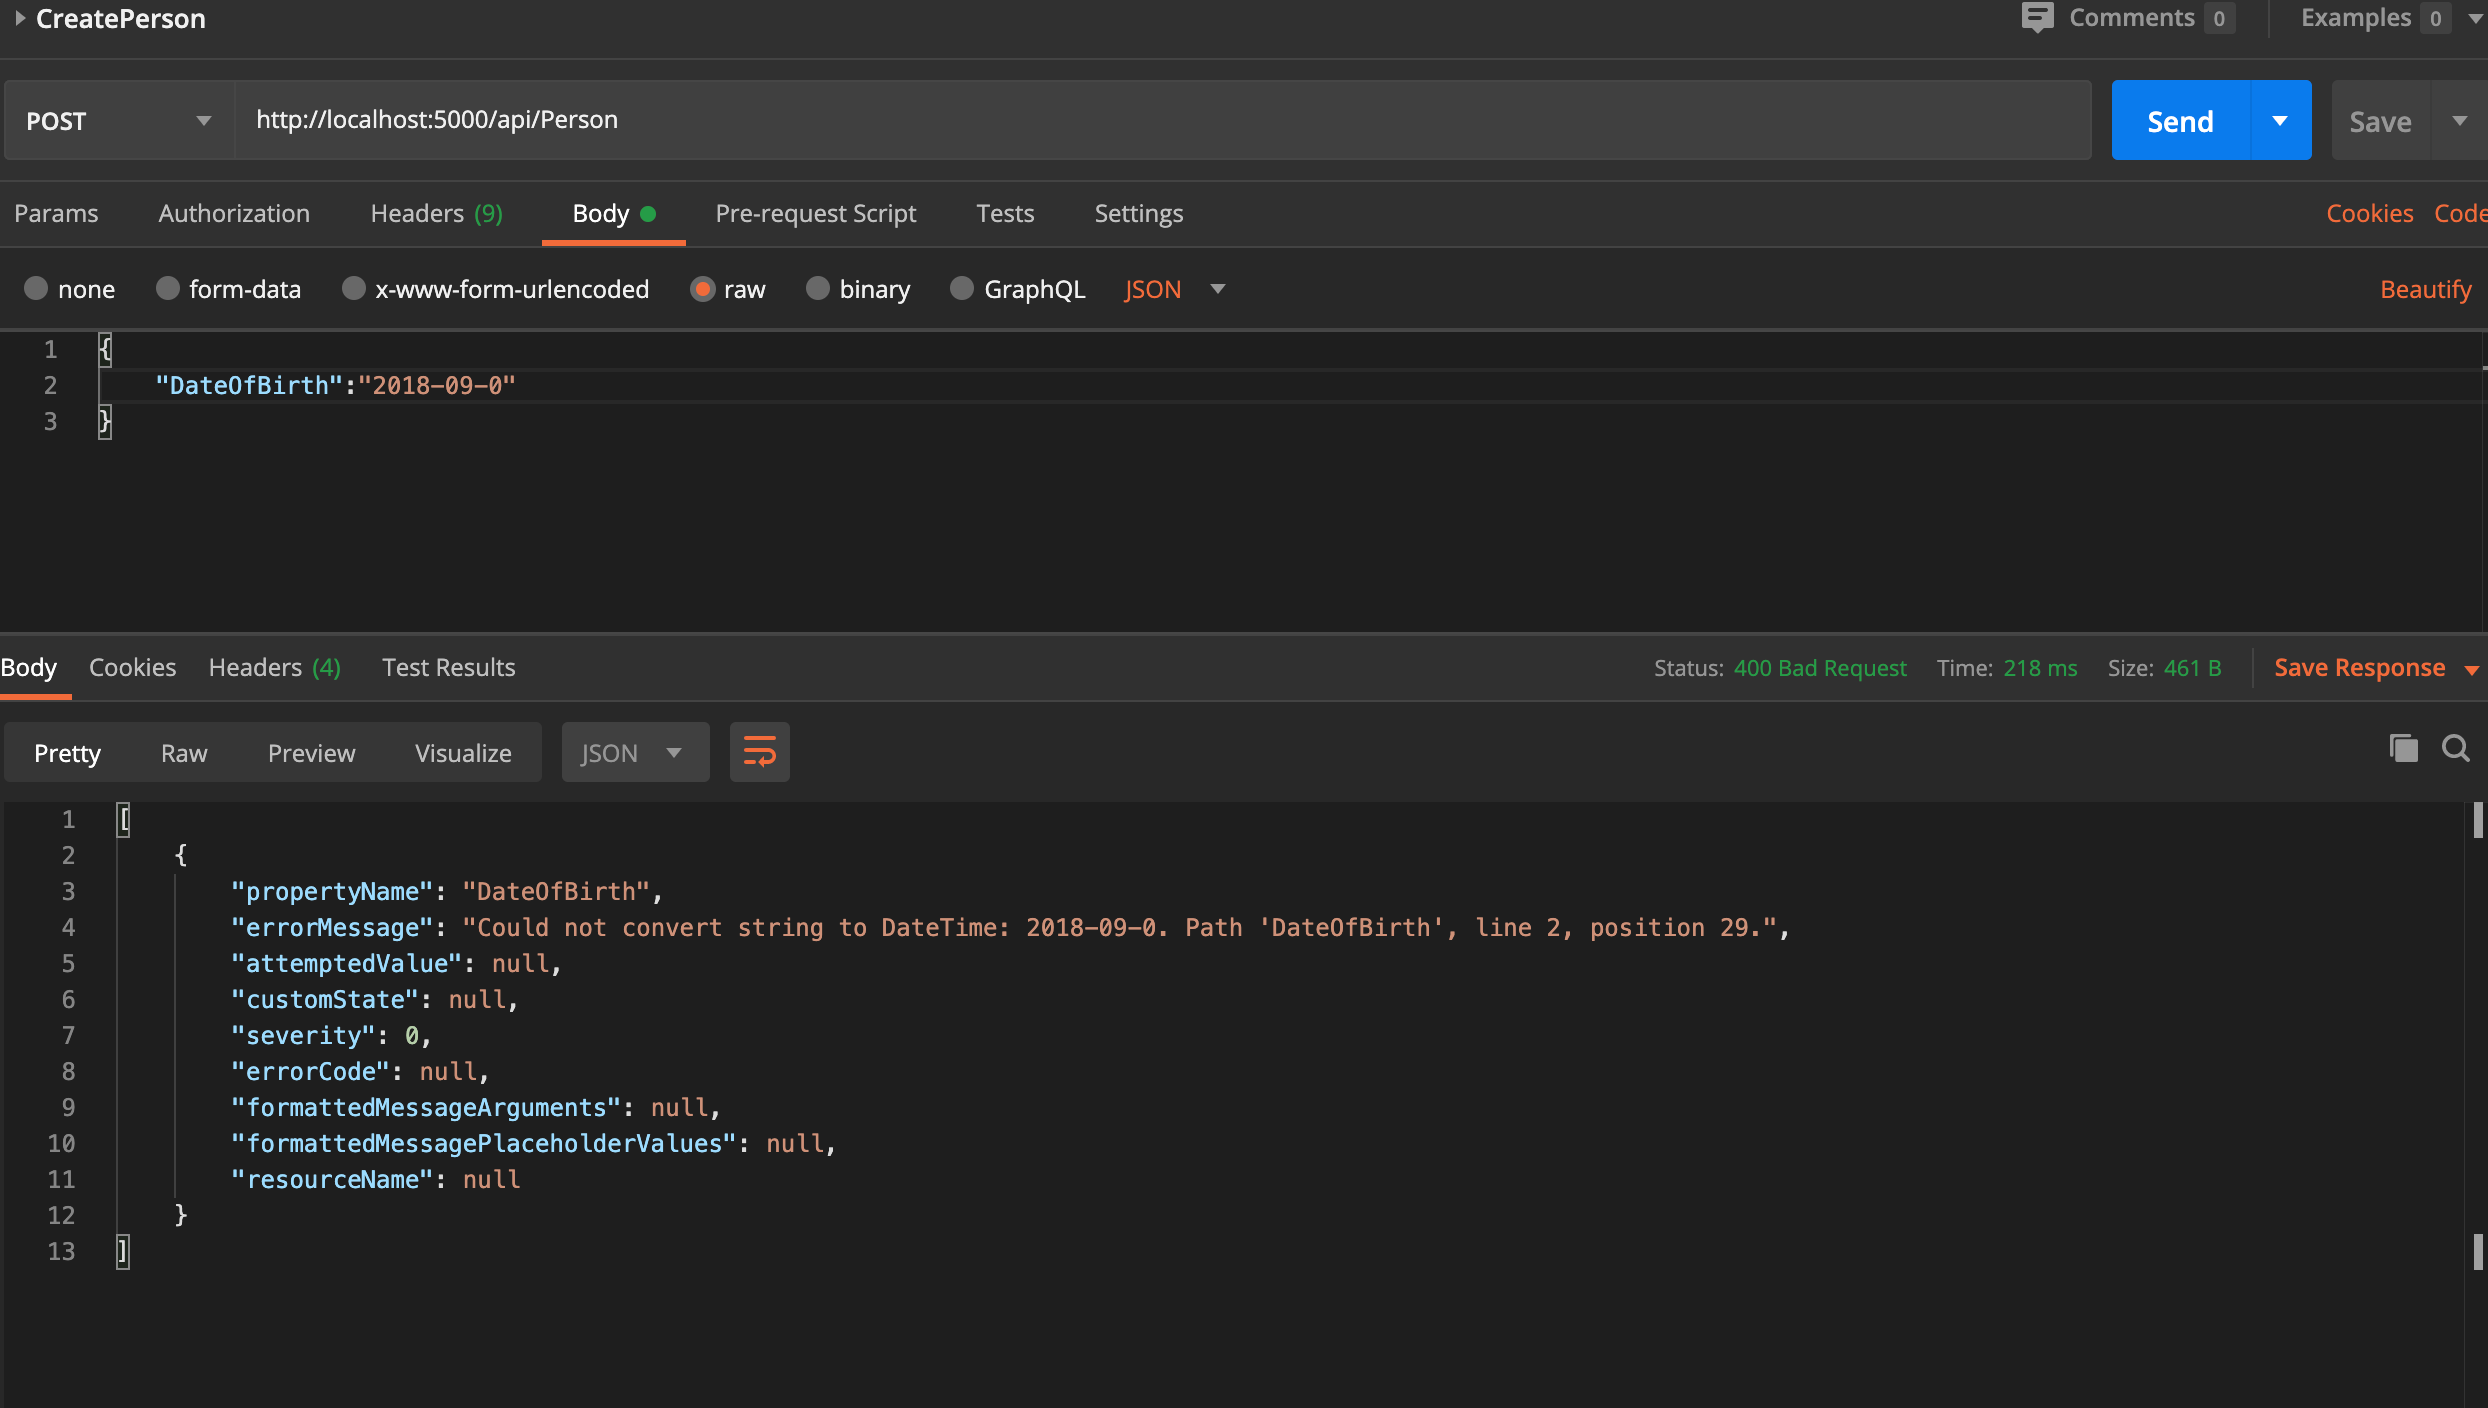This screenshot has height=1408, width=2488.
Task: Expand the Send button dropdown arrow
Action: point(2280,121)
